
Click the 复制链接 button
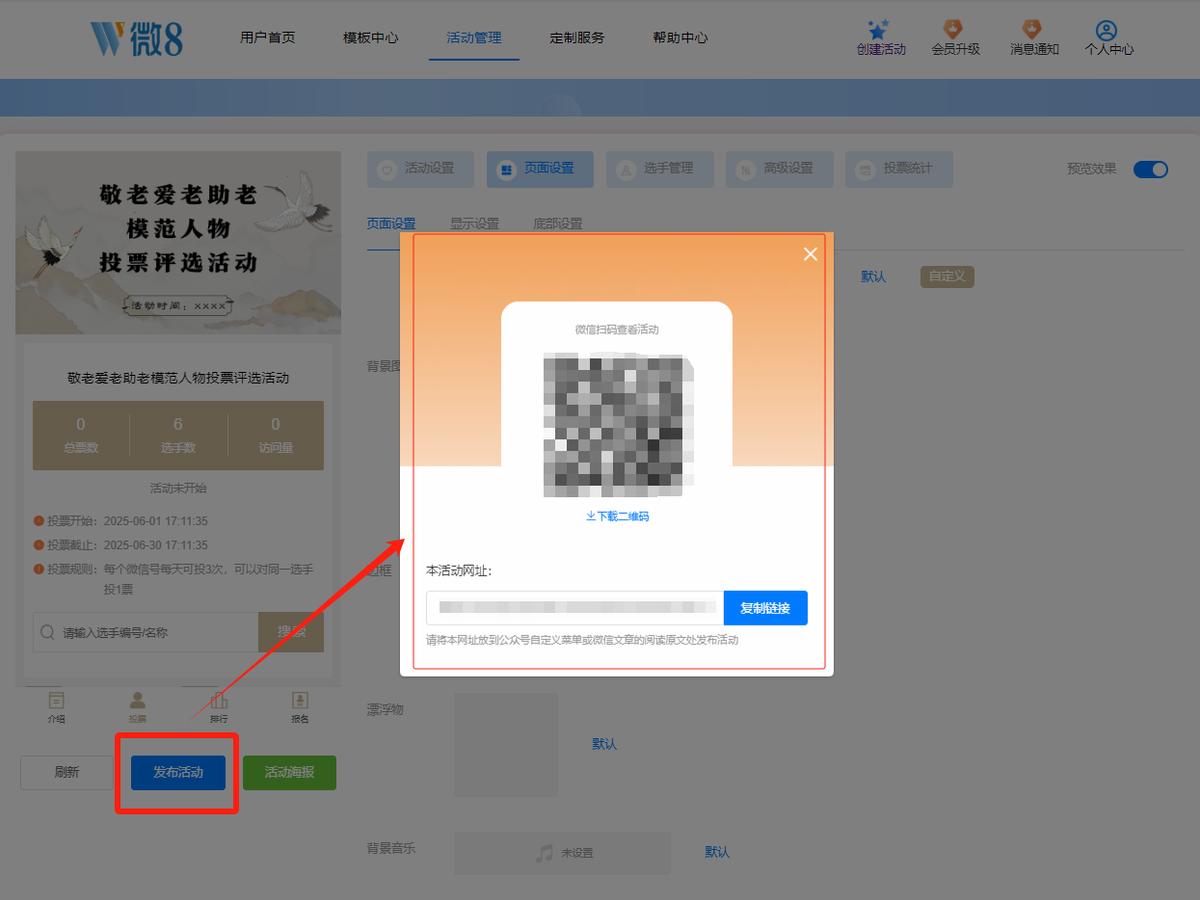point(765,608)
